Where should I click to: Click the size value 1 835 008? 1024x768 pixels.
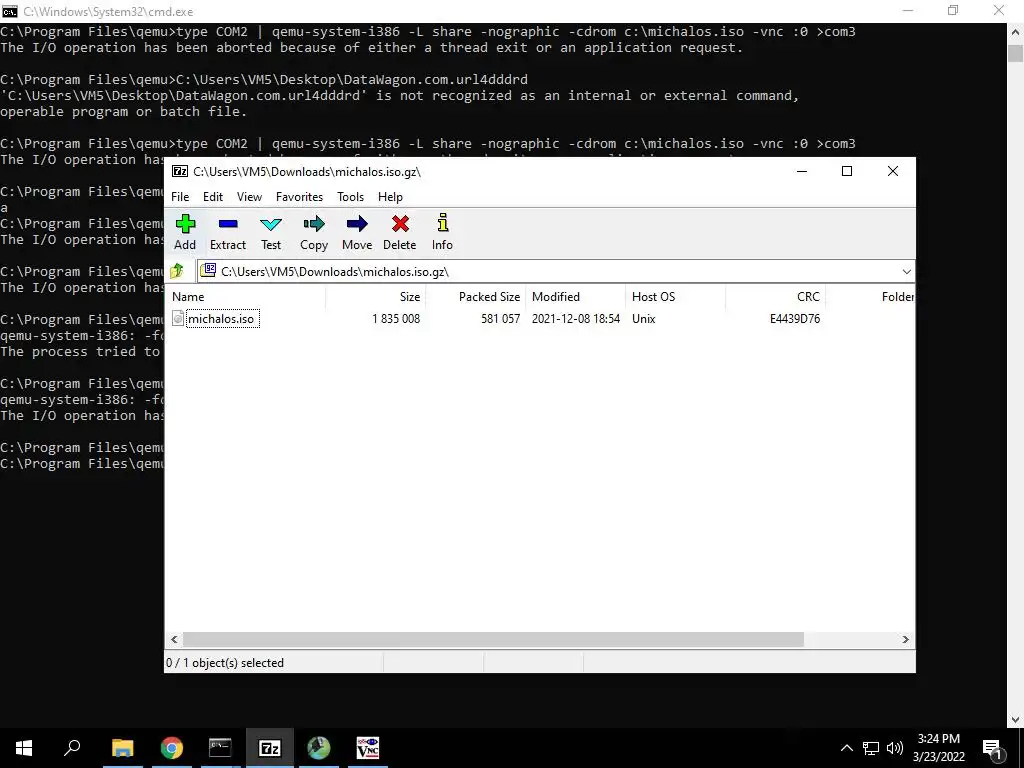[396, 319]
